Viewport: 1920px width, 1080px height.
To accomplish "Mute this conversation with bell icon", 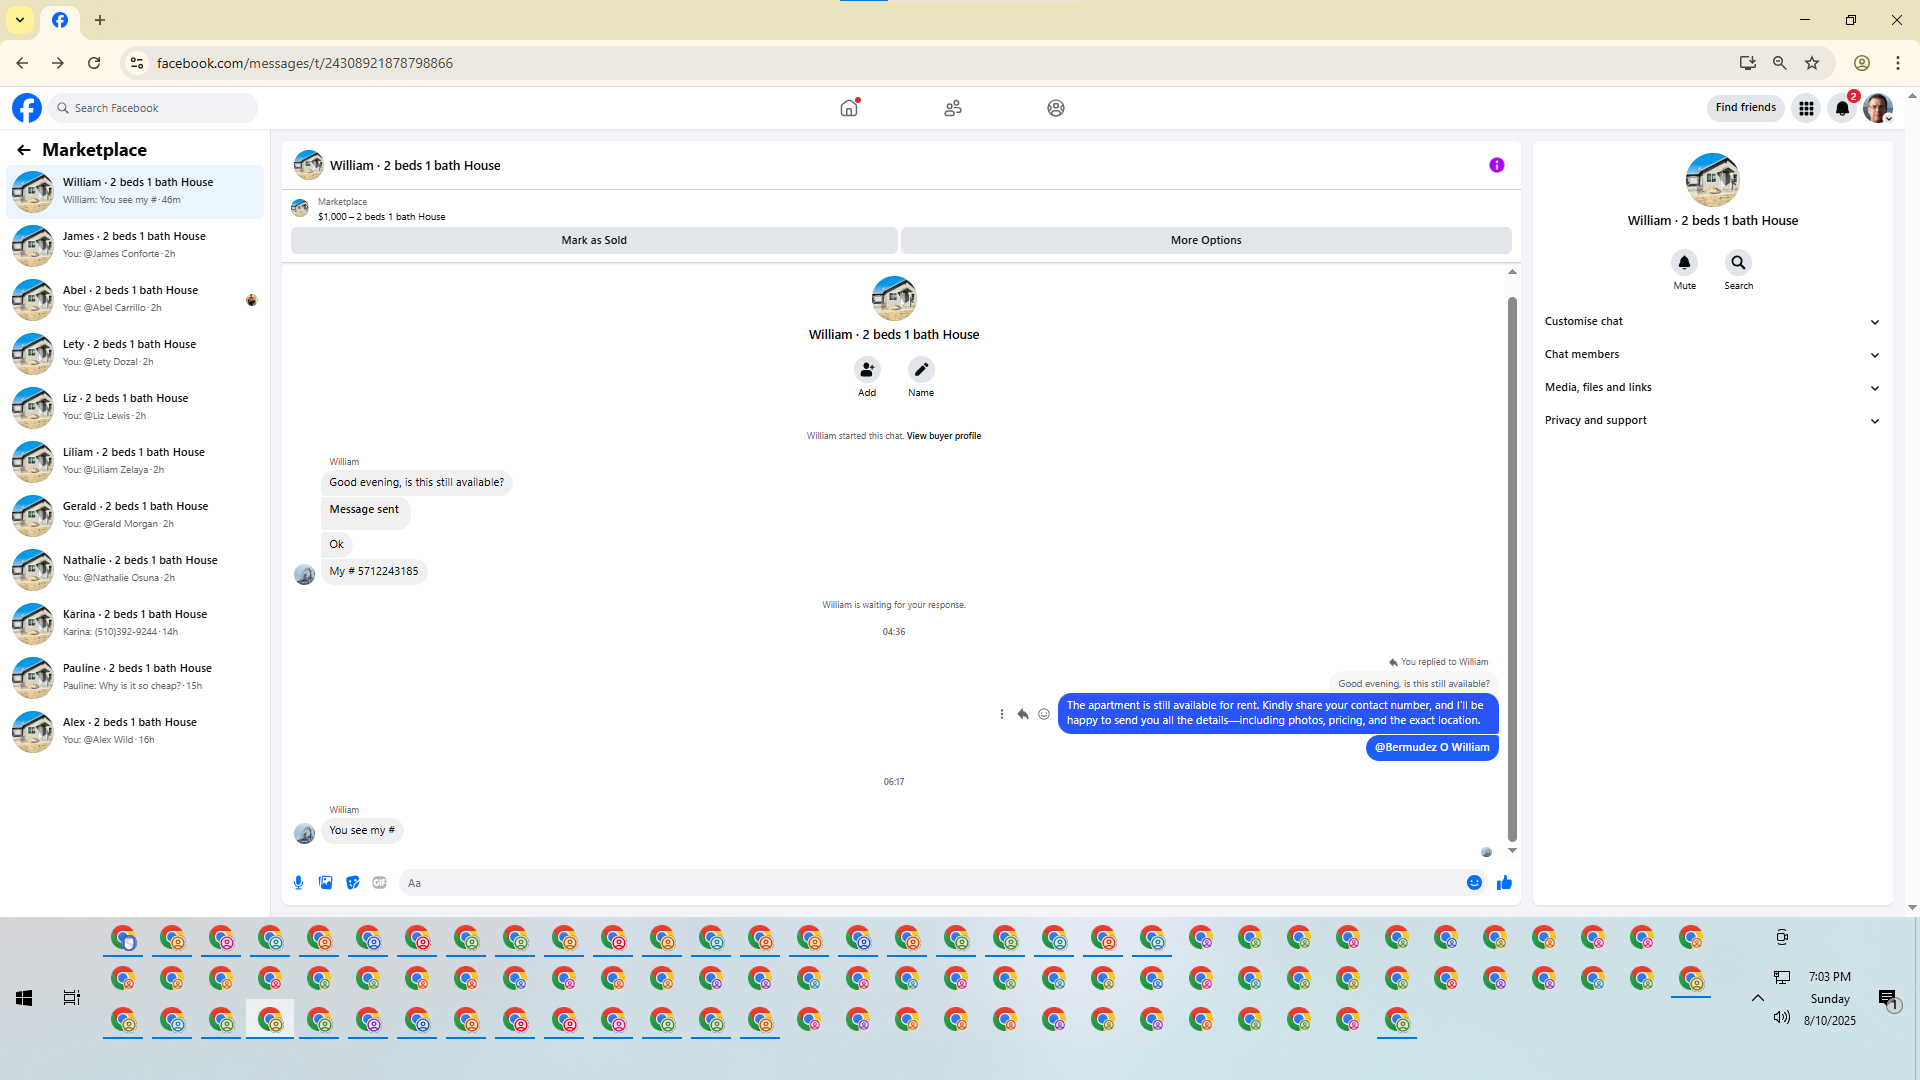I will (x=1684, y=262).
